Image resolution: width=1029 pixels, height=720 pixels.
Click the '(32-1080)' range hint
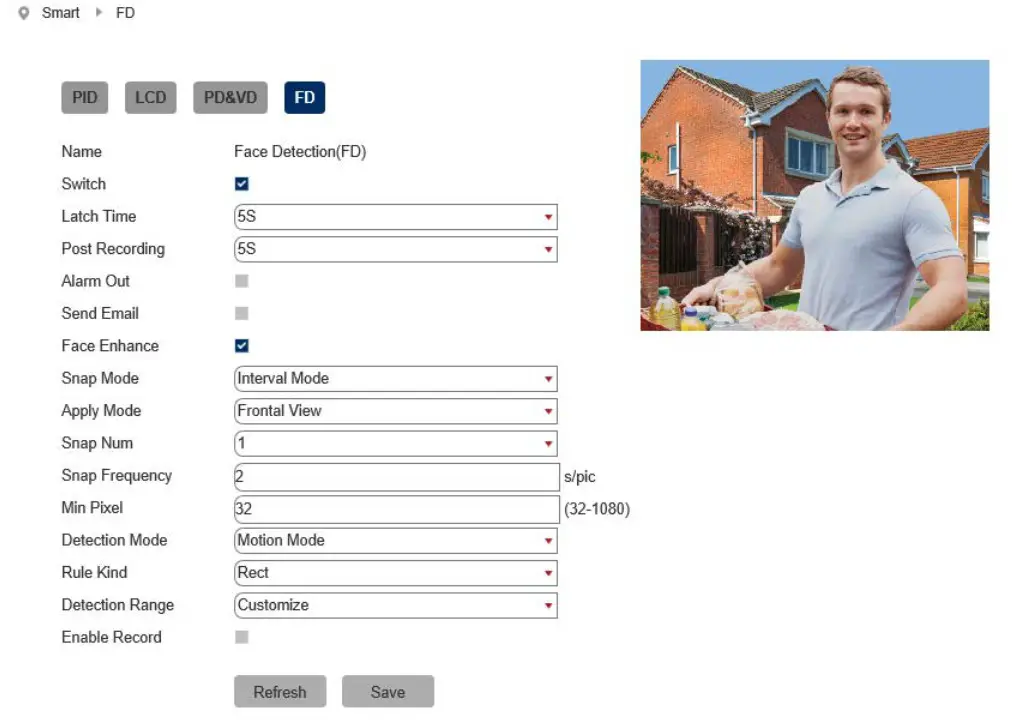[x=597, y=509]
